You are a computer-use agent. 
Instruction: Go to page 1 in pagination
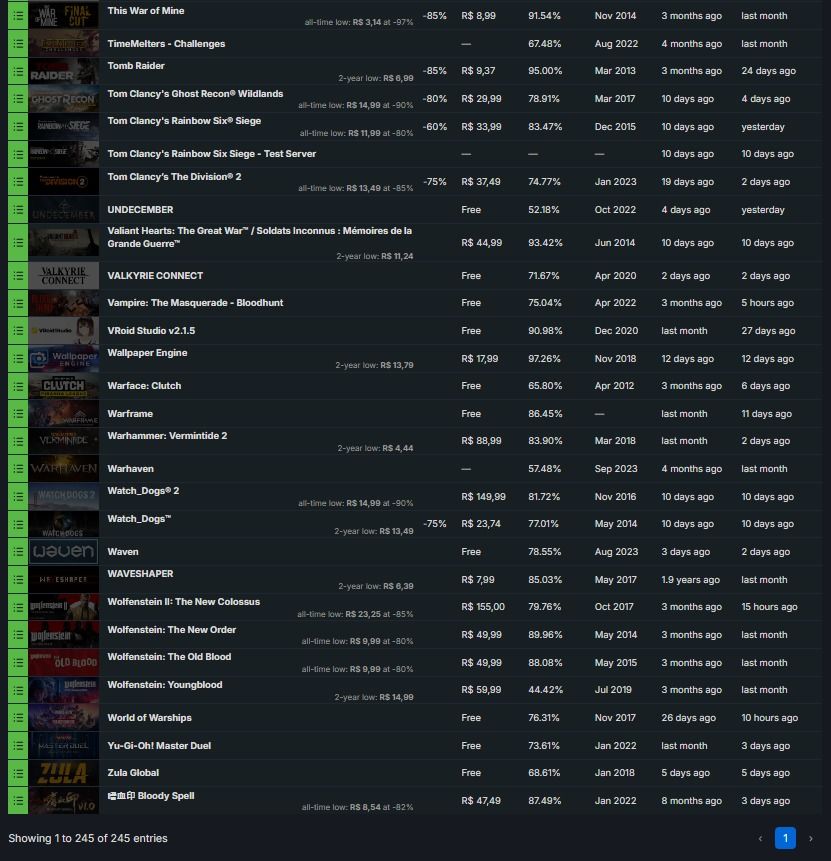(x=785, y=838)
